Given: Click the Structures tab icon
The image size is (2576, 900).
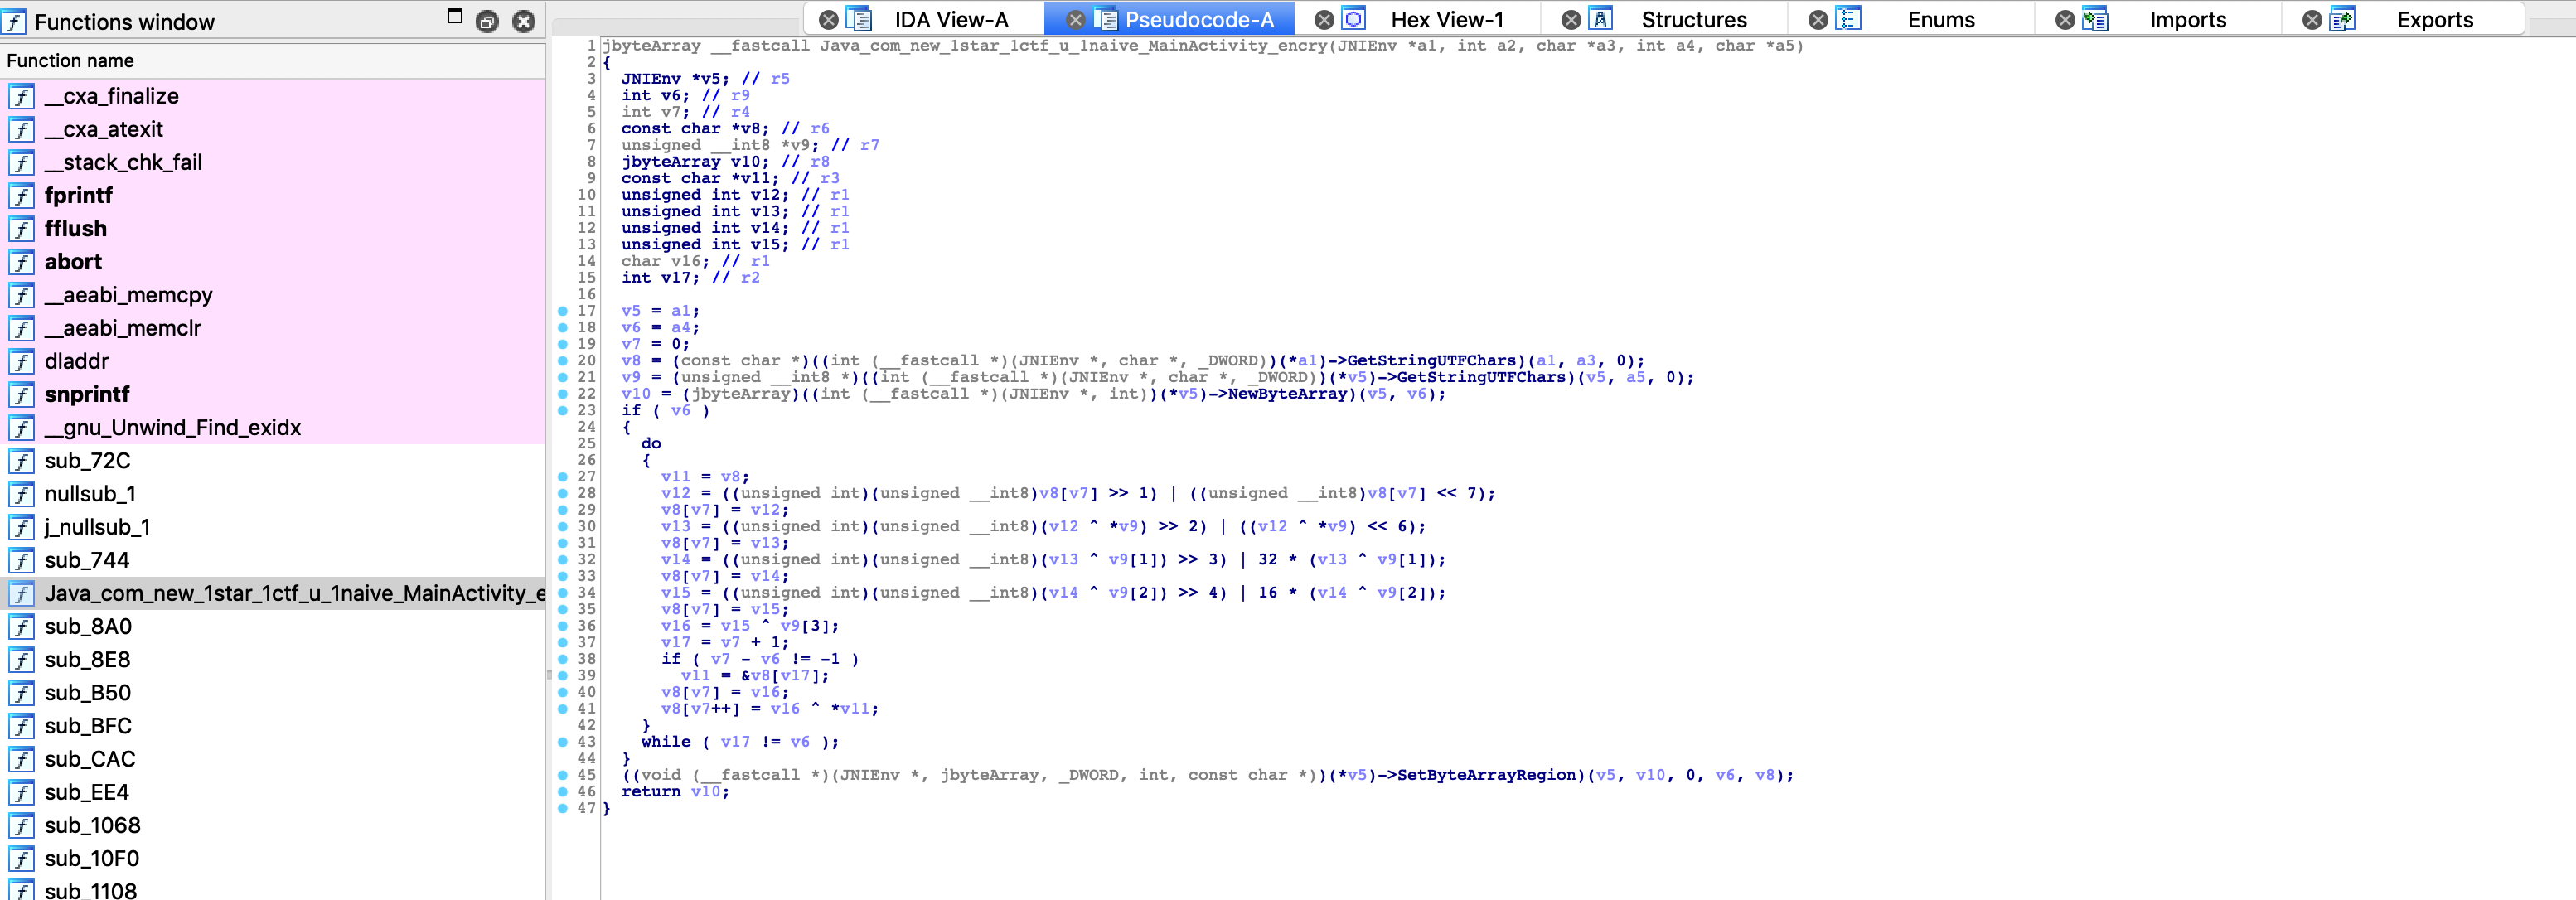Looking at the screenshot, I should pos(1600,19).
